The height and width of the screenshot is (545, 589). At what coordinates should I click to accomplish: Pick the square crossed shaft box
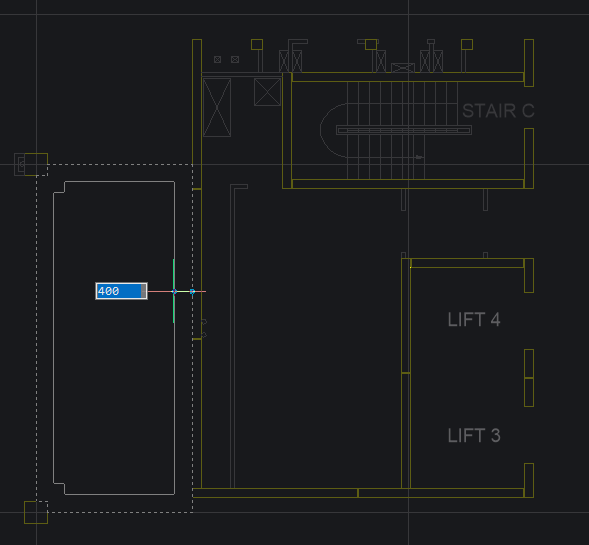tap(267, 92)
